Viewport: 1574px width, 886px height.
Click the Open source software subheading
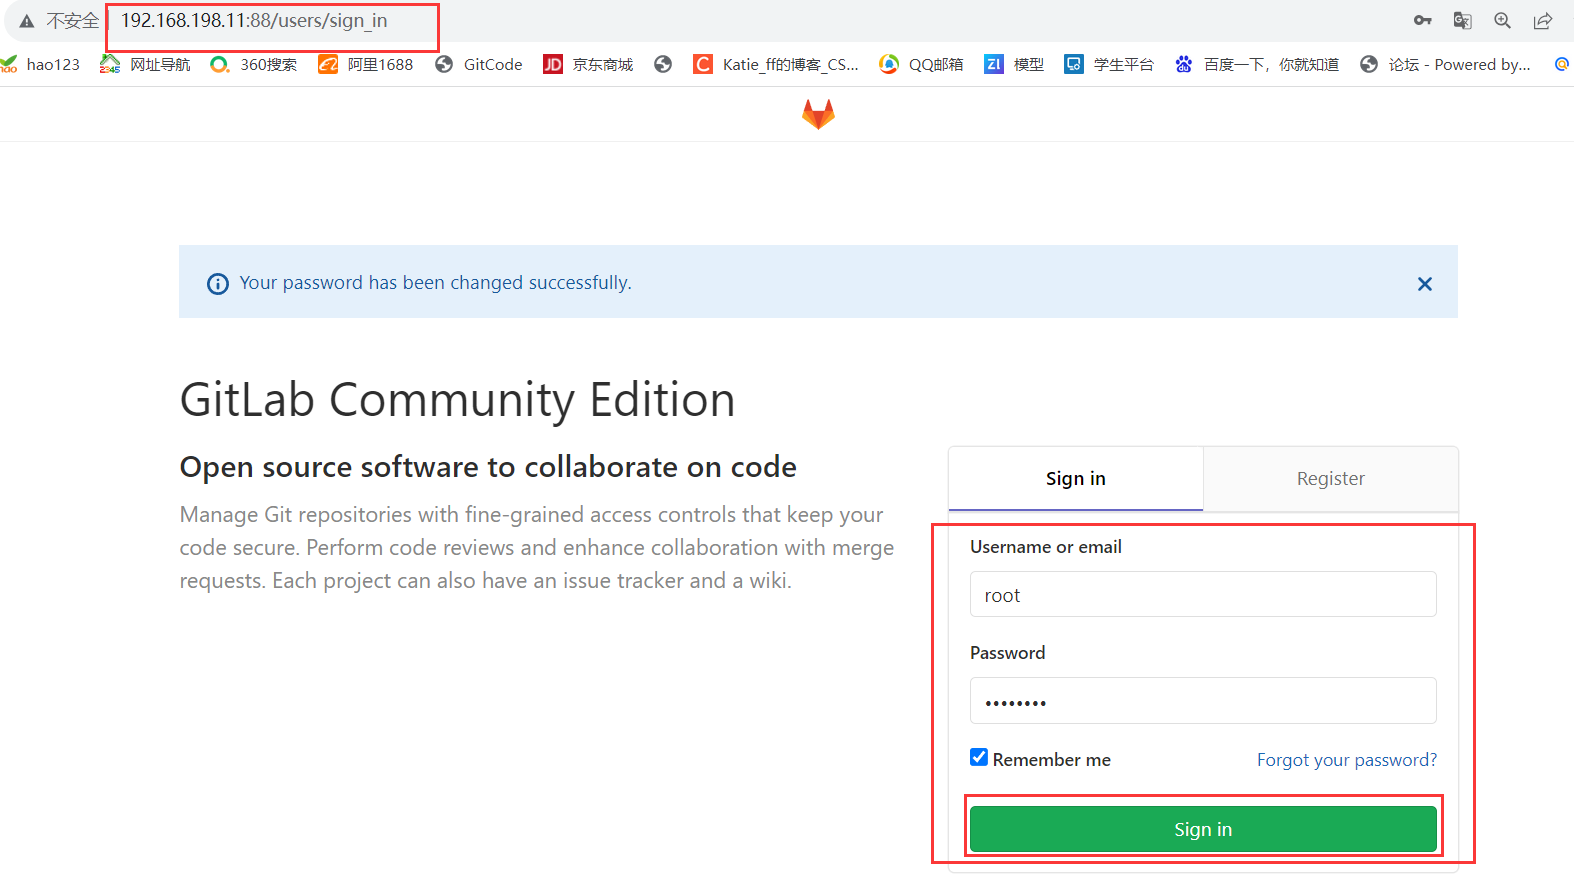[488, 467]
